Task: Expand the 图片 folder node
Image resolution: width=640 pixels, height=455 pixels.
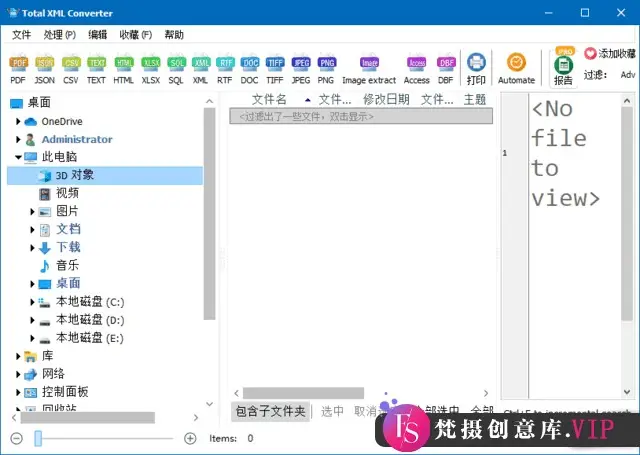Action: 32,211
